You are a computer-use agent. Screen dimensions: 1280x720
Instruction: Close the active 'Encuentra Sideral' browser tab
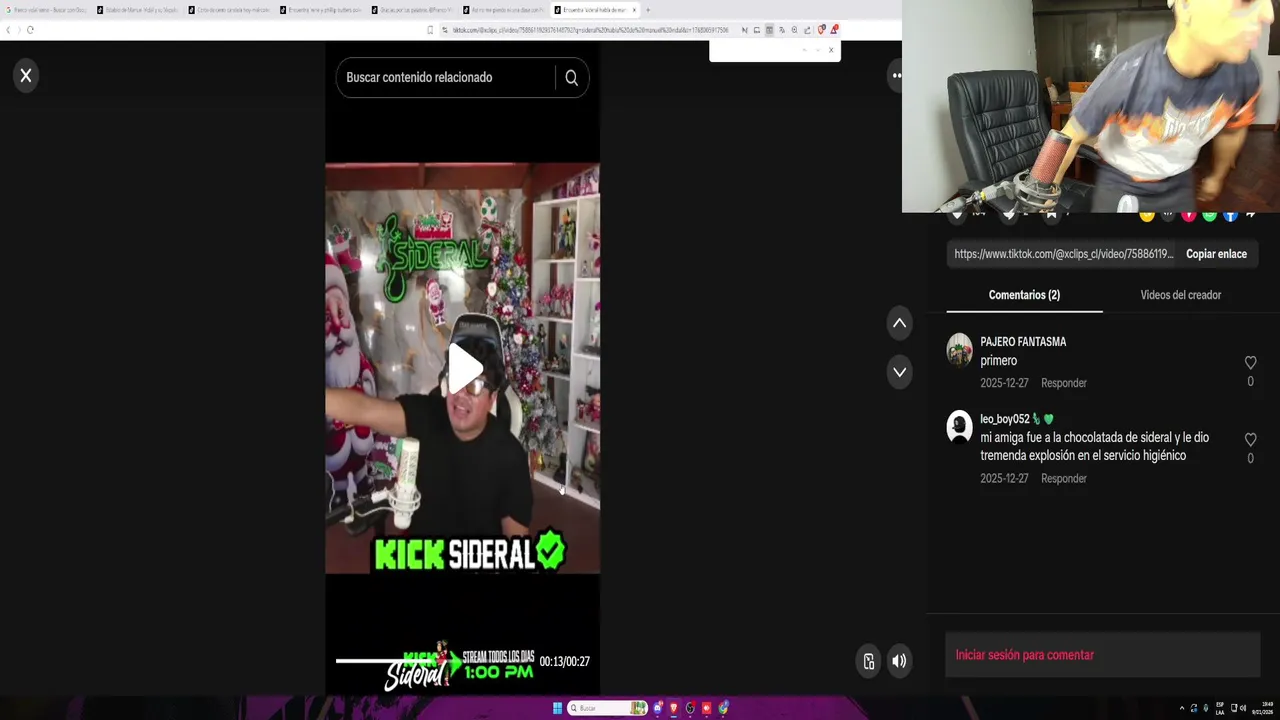(634, 10)
